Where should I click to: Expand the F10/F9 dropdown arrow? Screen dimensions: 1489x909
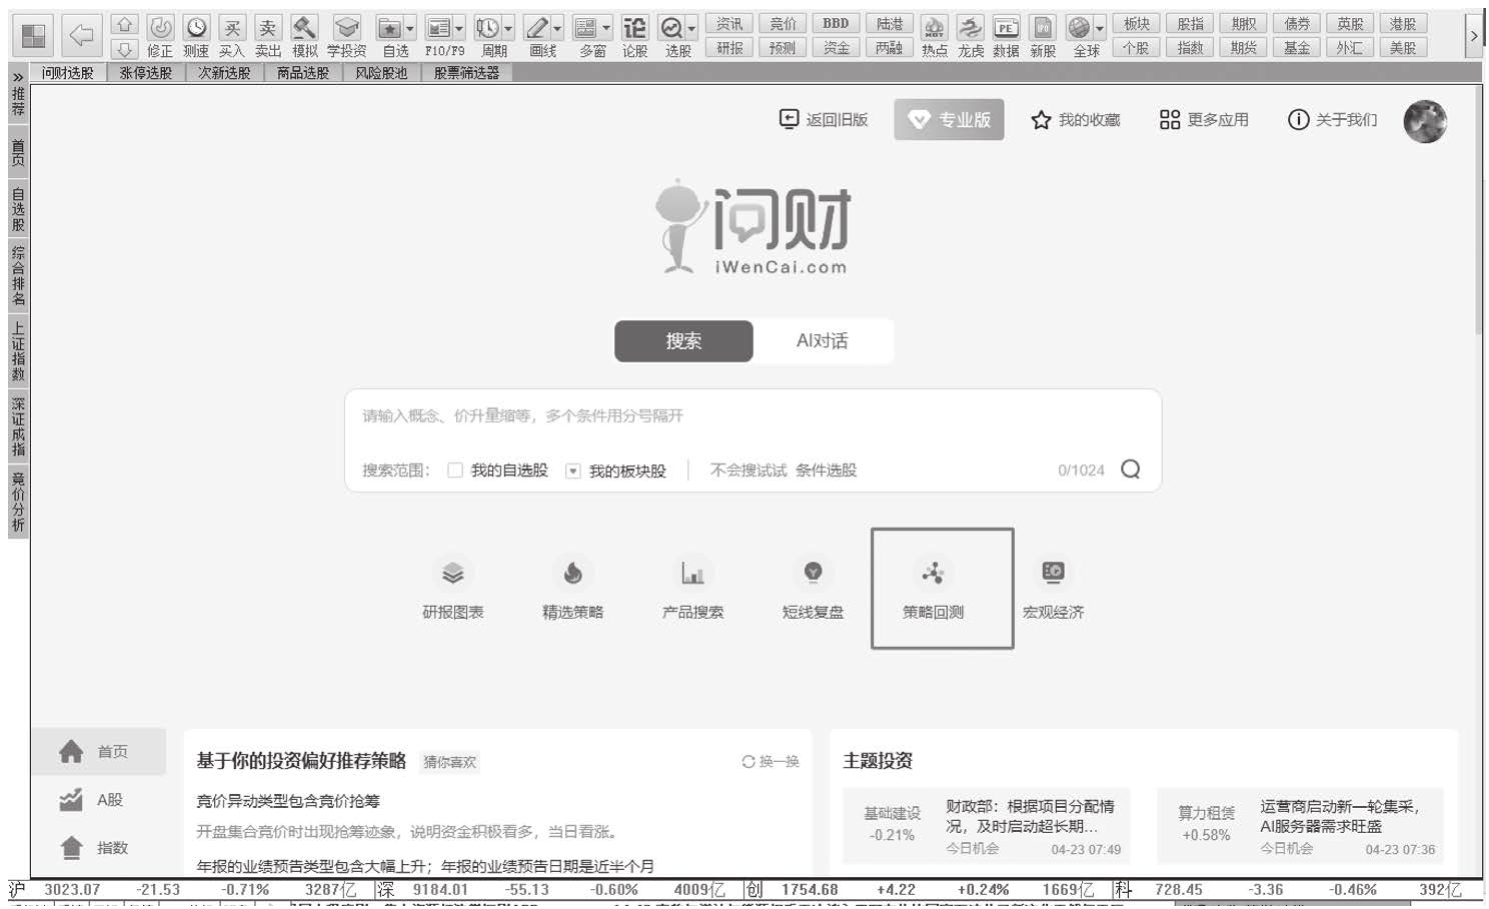point(459,28)
